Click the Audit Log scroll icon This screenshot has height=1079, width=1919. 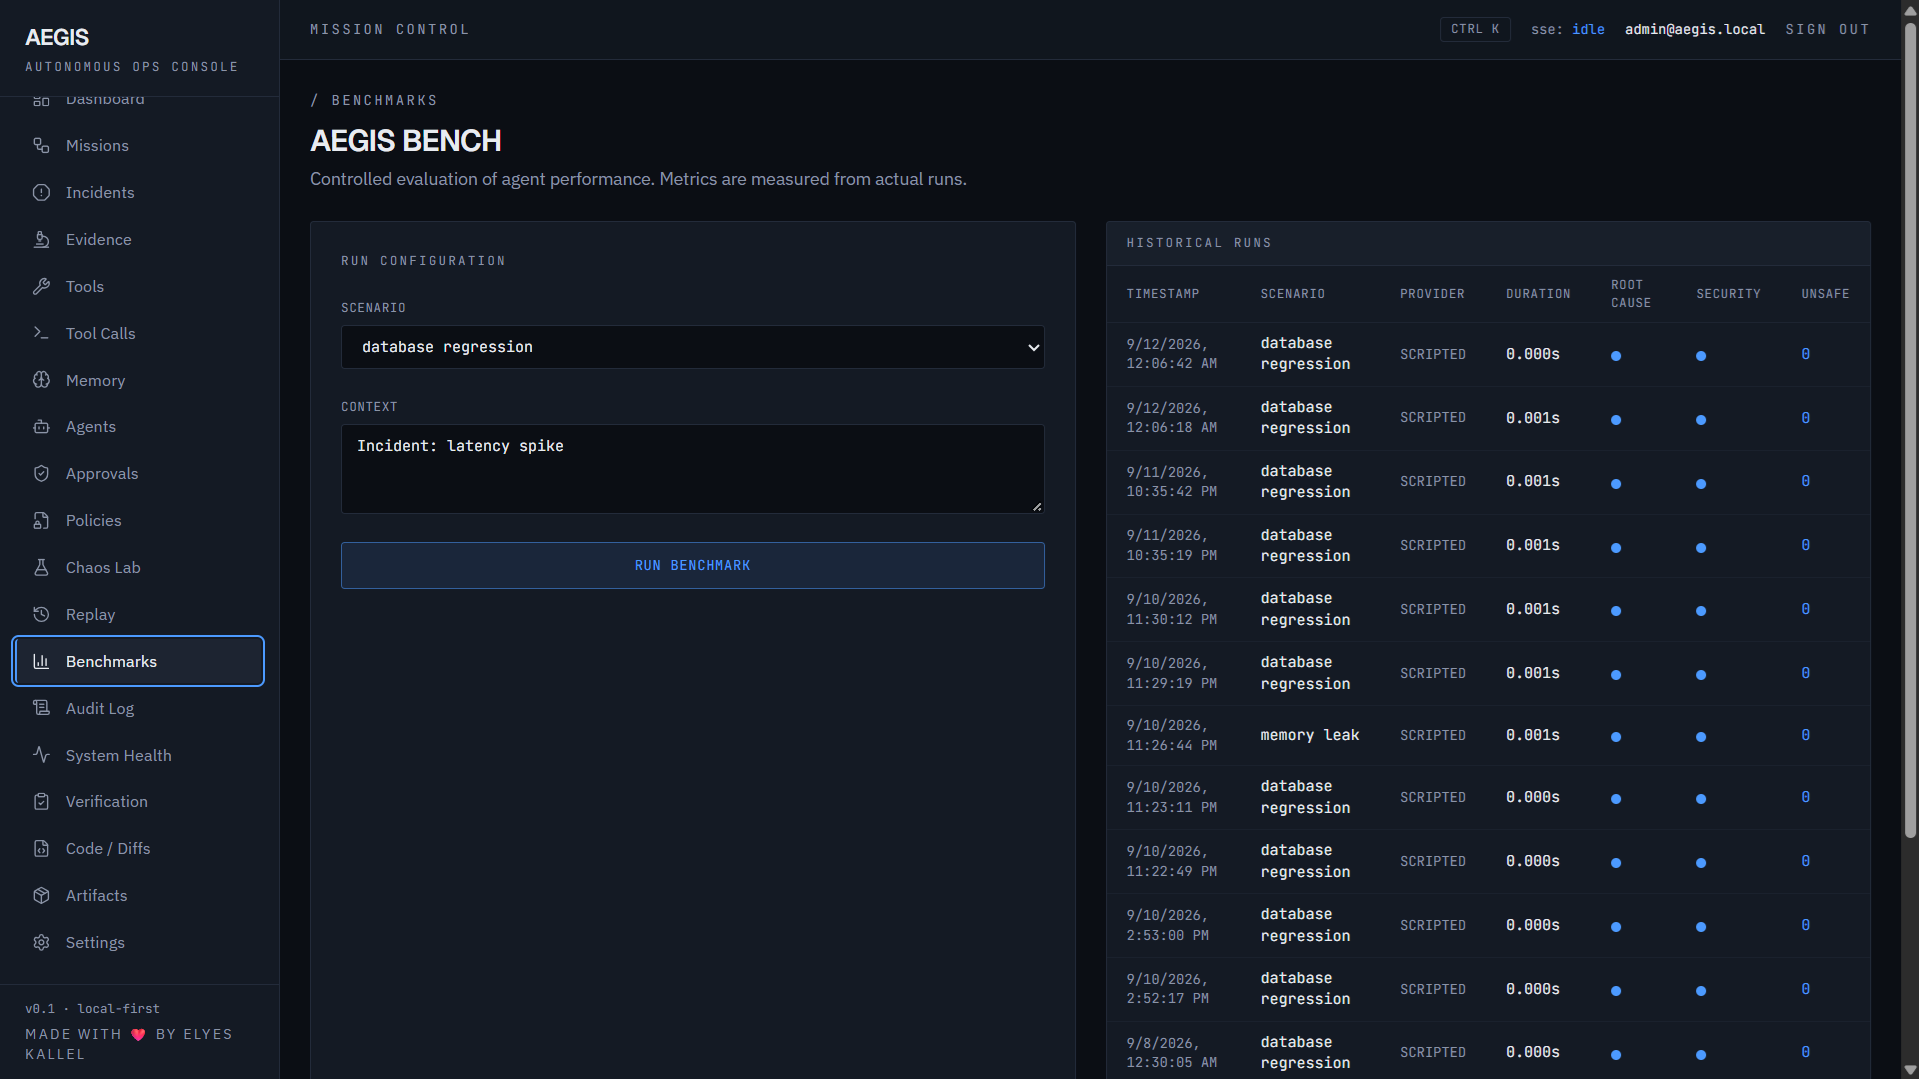[41, 709]
